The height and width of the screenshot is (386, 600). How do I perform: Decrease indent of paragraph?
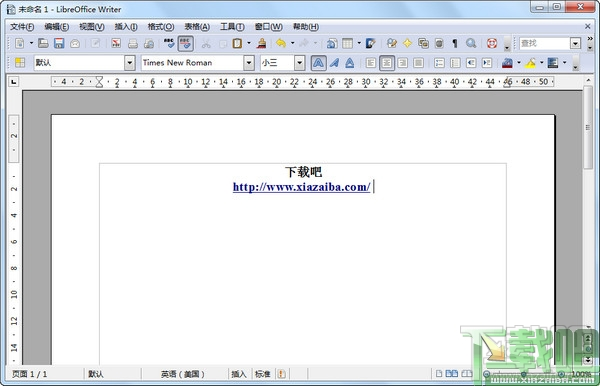click(471, 63)
